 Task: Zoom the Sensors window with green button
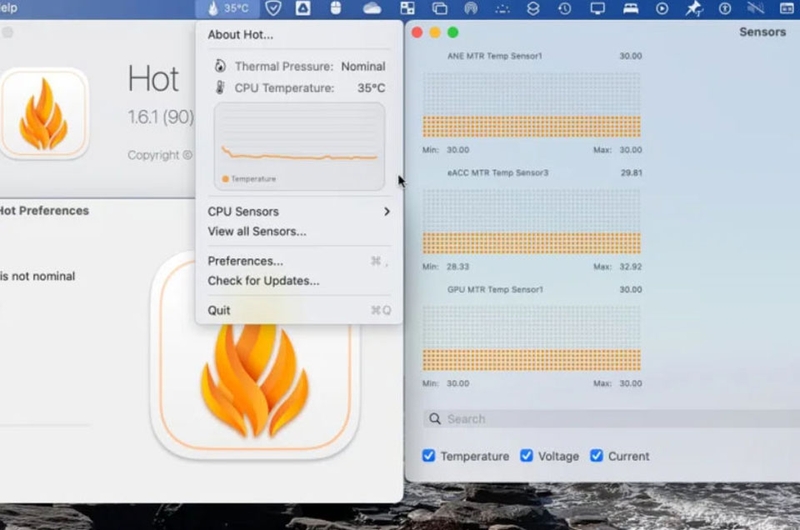point(453,32)
